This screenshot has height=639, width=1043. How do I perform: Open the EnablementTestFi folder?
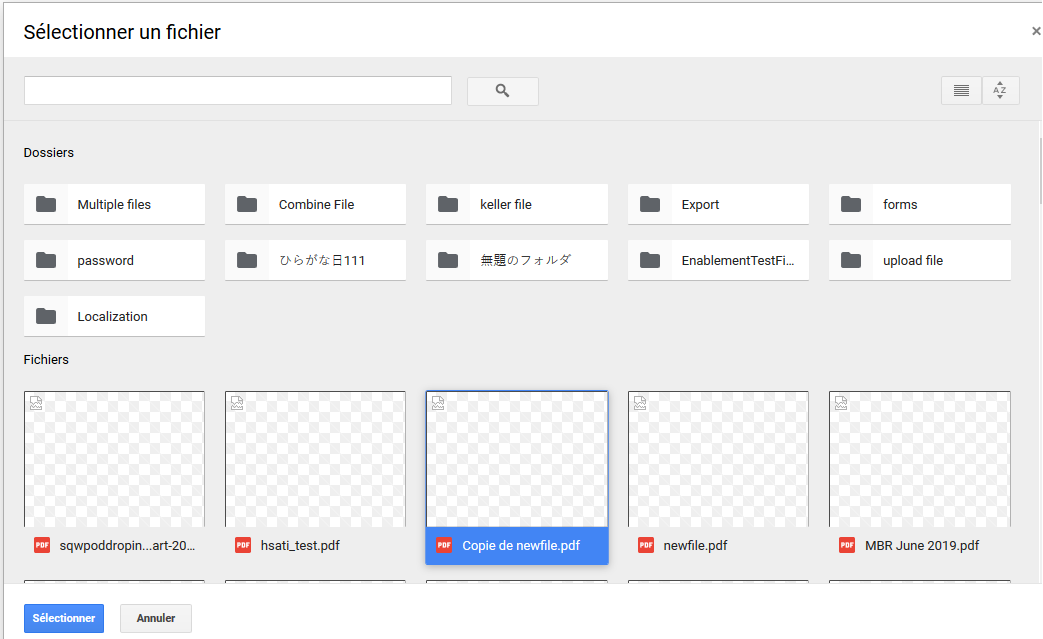[718, 260]
